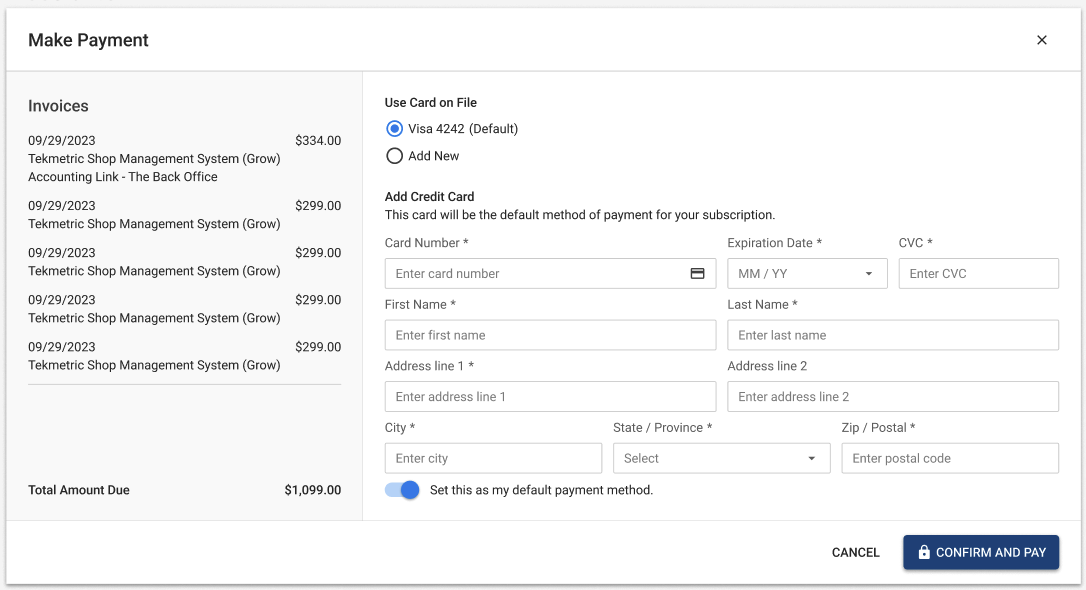Focus the Enter first name field

(550, 335)
